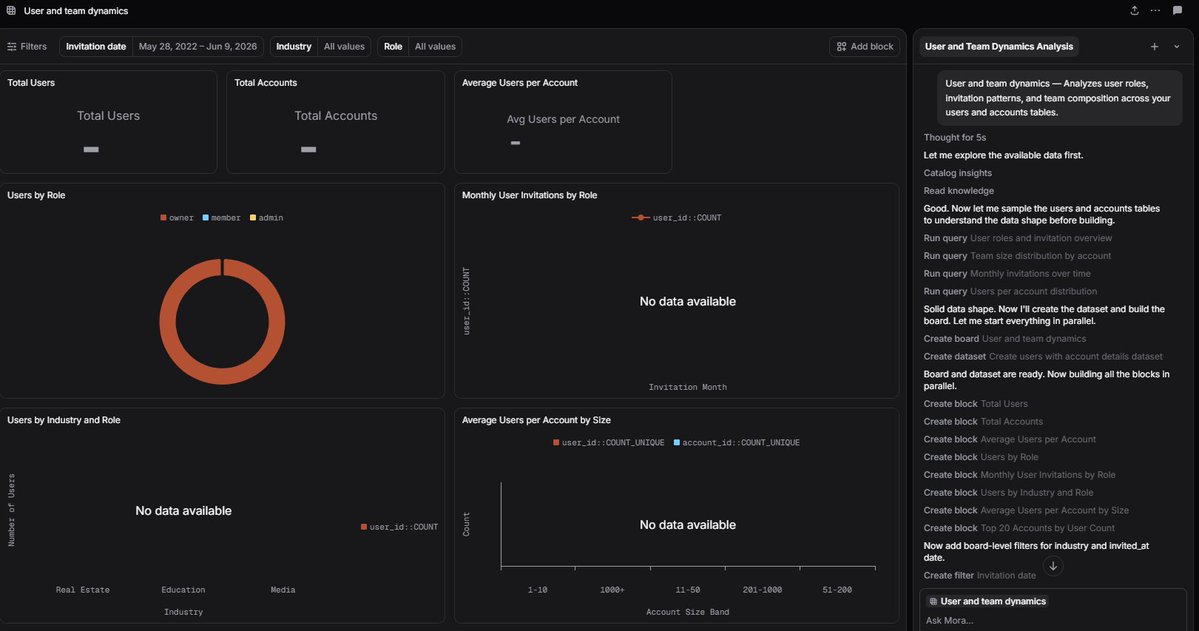Select Average Users per Account by Size title
This screenshot has width=1199, height=631.
536,420
